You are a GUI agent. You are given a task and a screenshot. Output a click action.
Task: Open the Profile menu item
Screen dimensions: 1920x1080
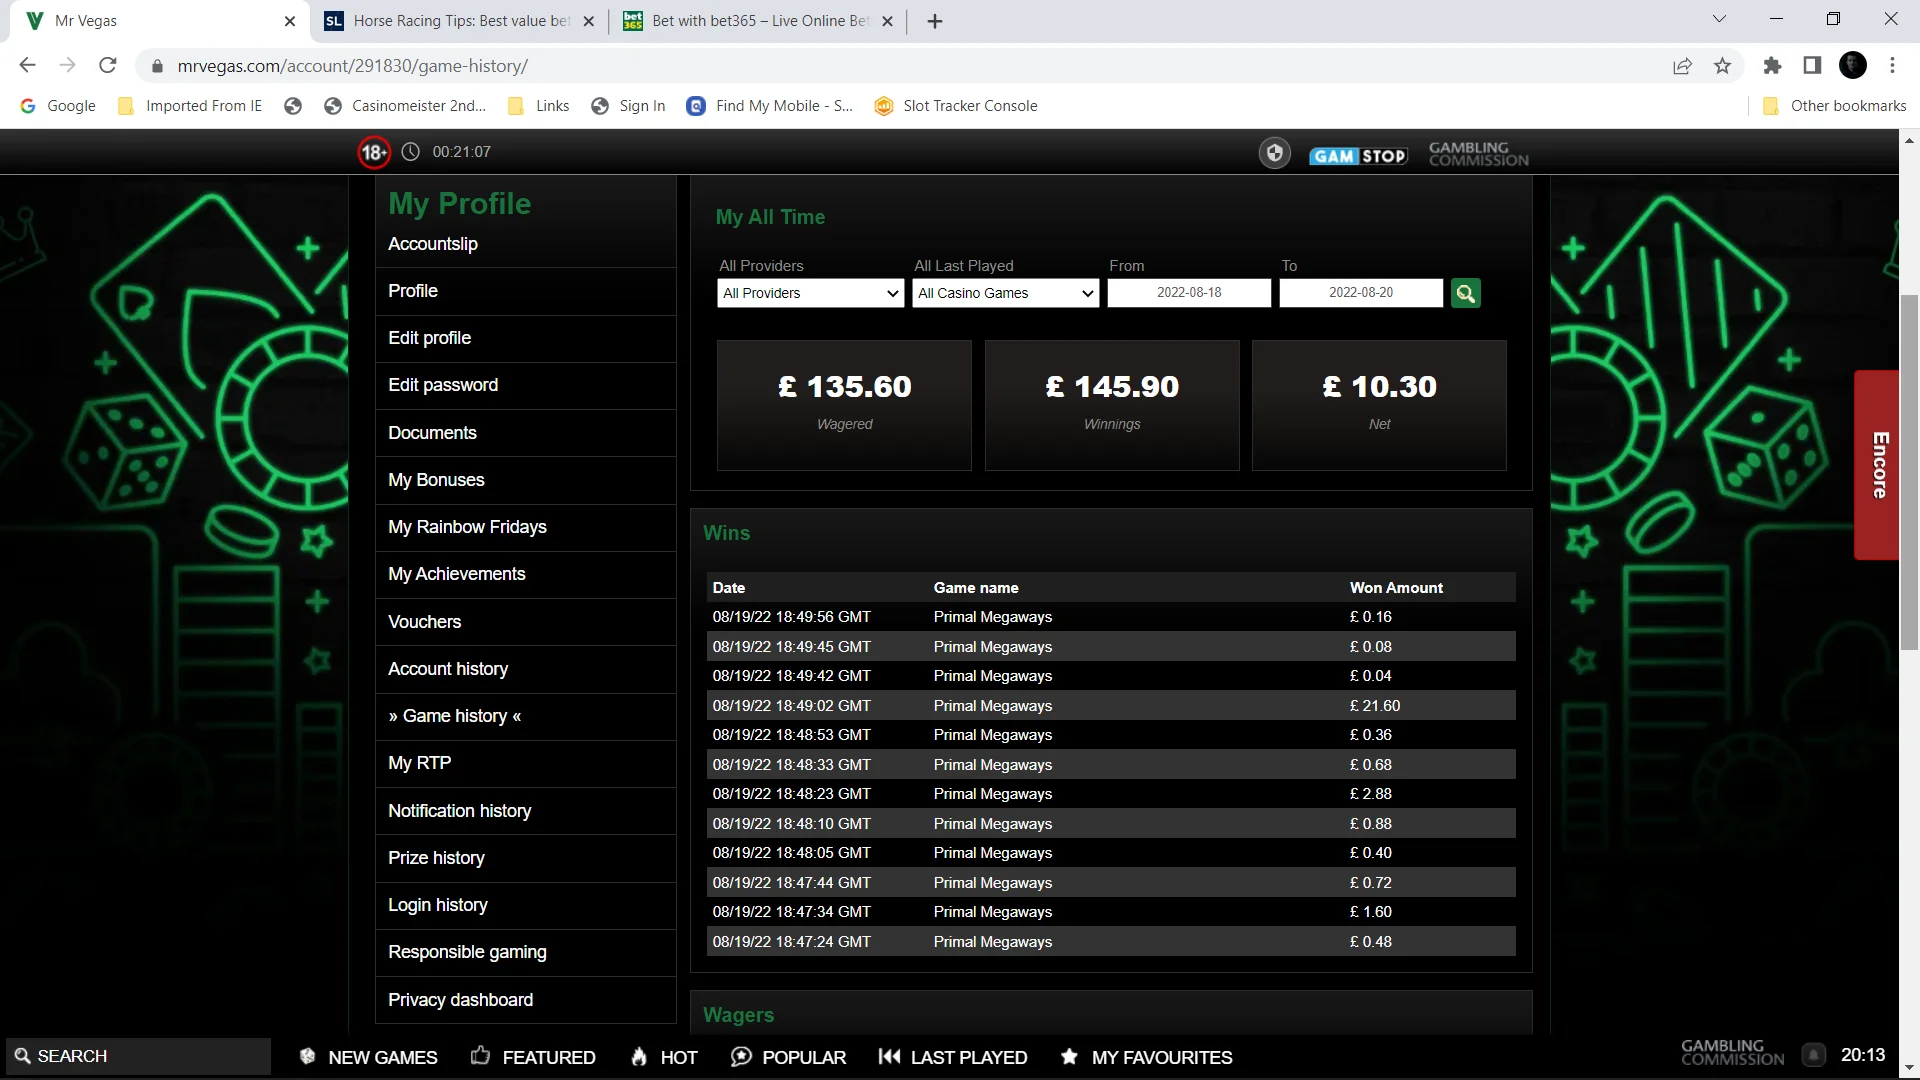tap(413, 291)
